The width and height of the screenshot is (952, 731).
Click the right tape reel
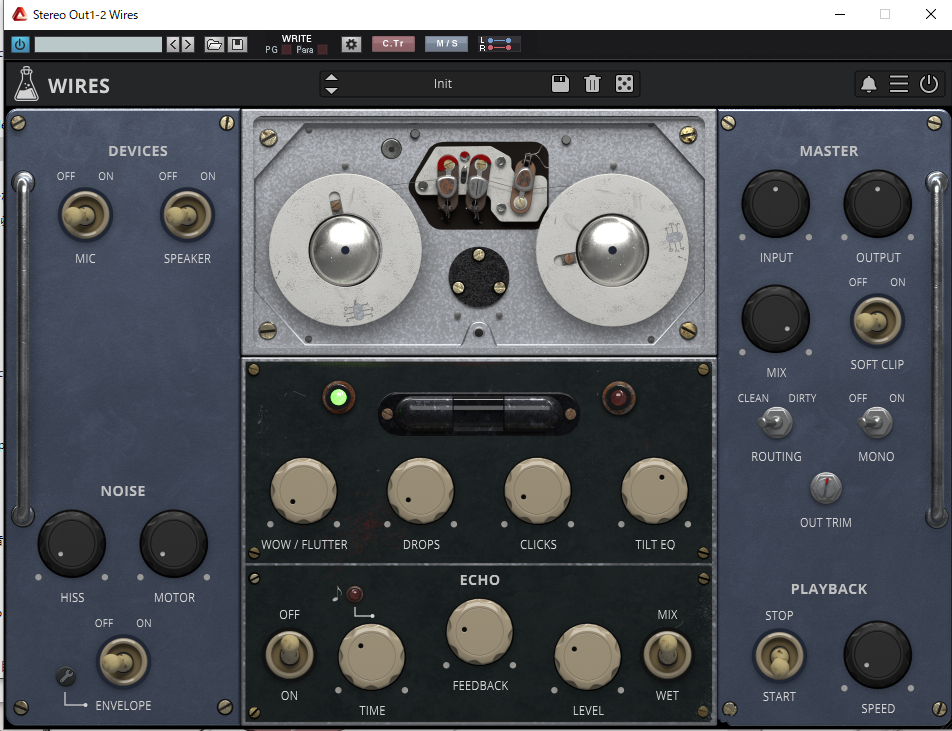coord(612,250)
